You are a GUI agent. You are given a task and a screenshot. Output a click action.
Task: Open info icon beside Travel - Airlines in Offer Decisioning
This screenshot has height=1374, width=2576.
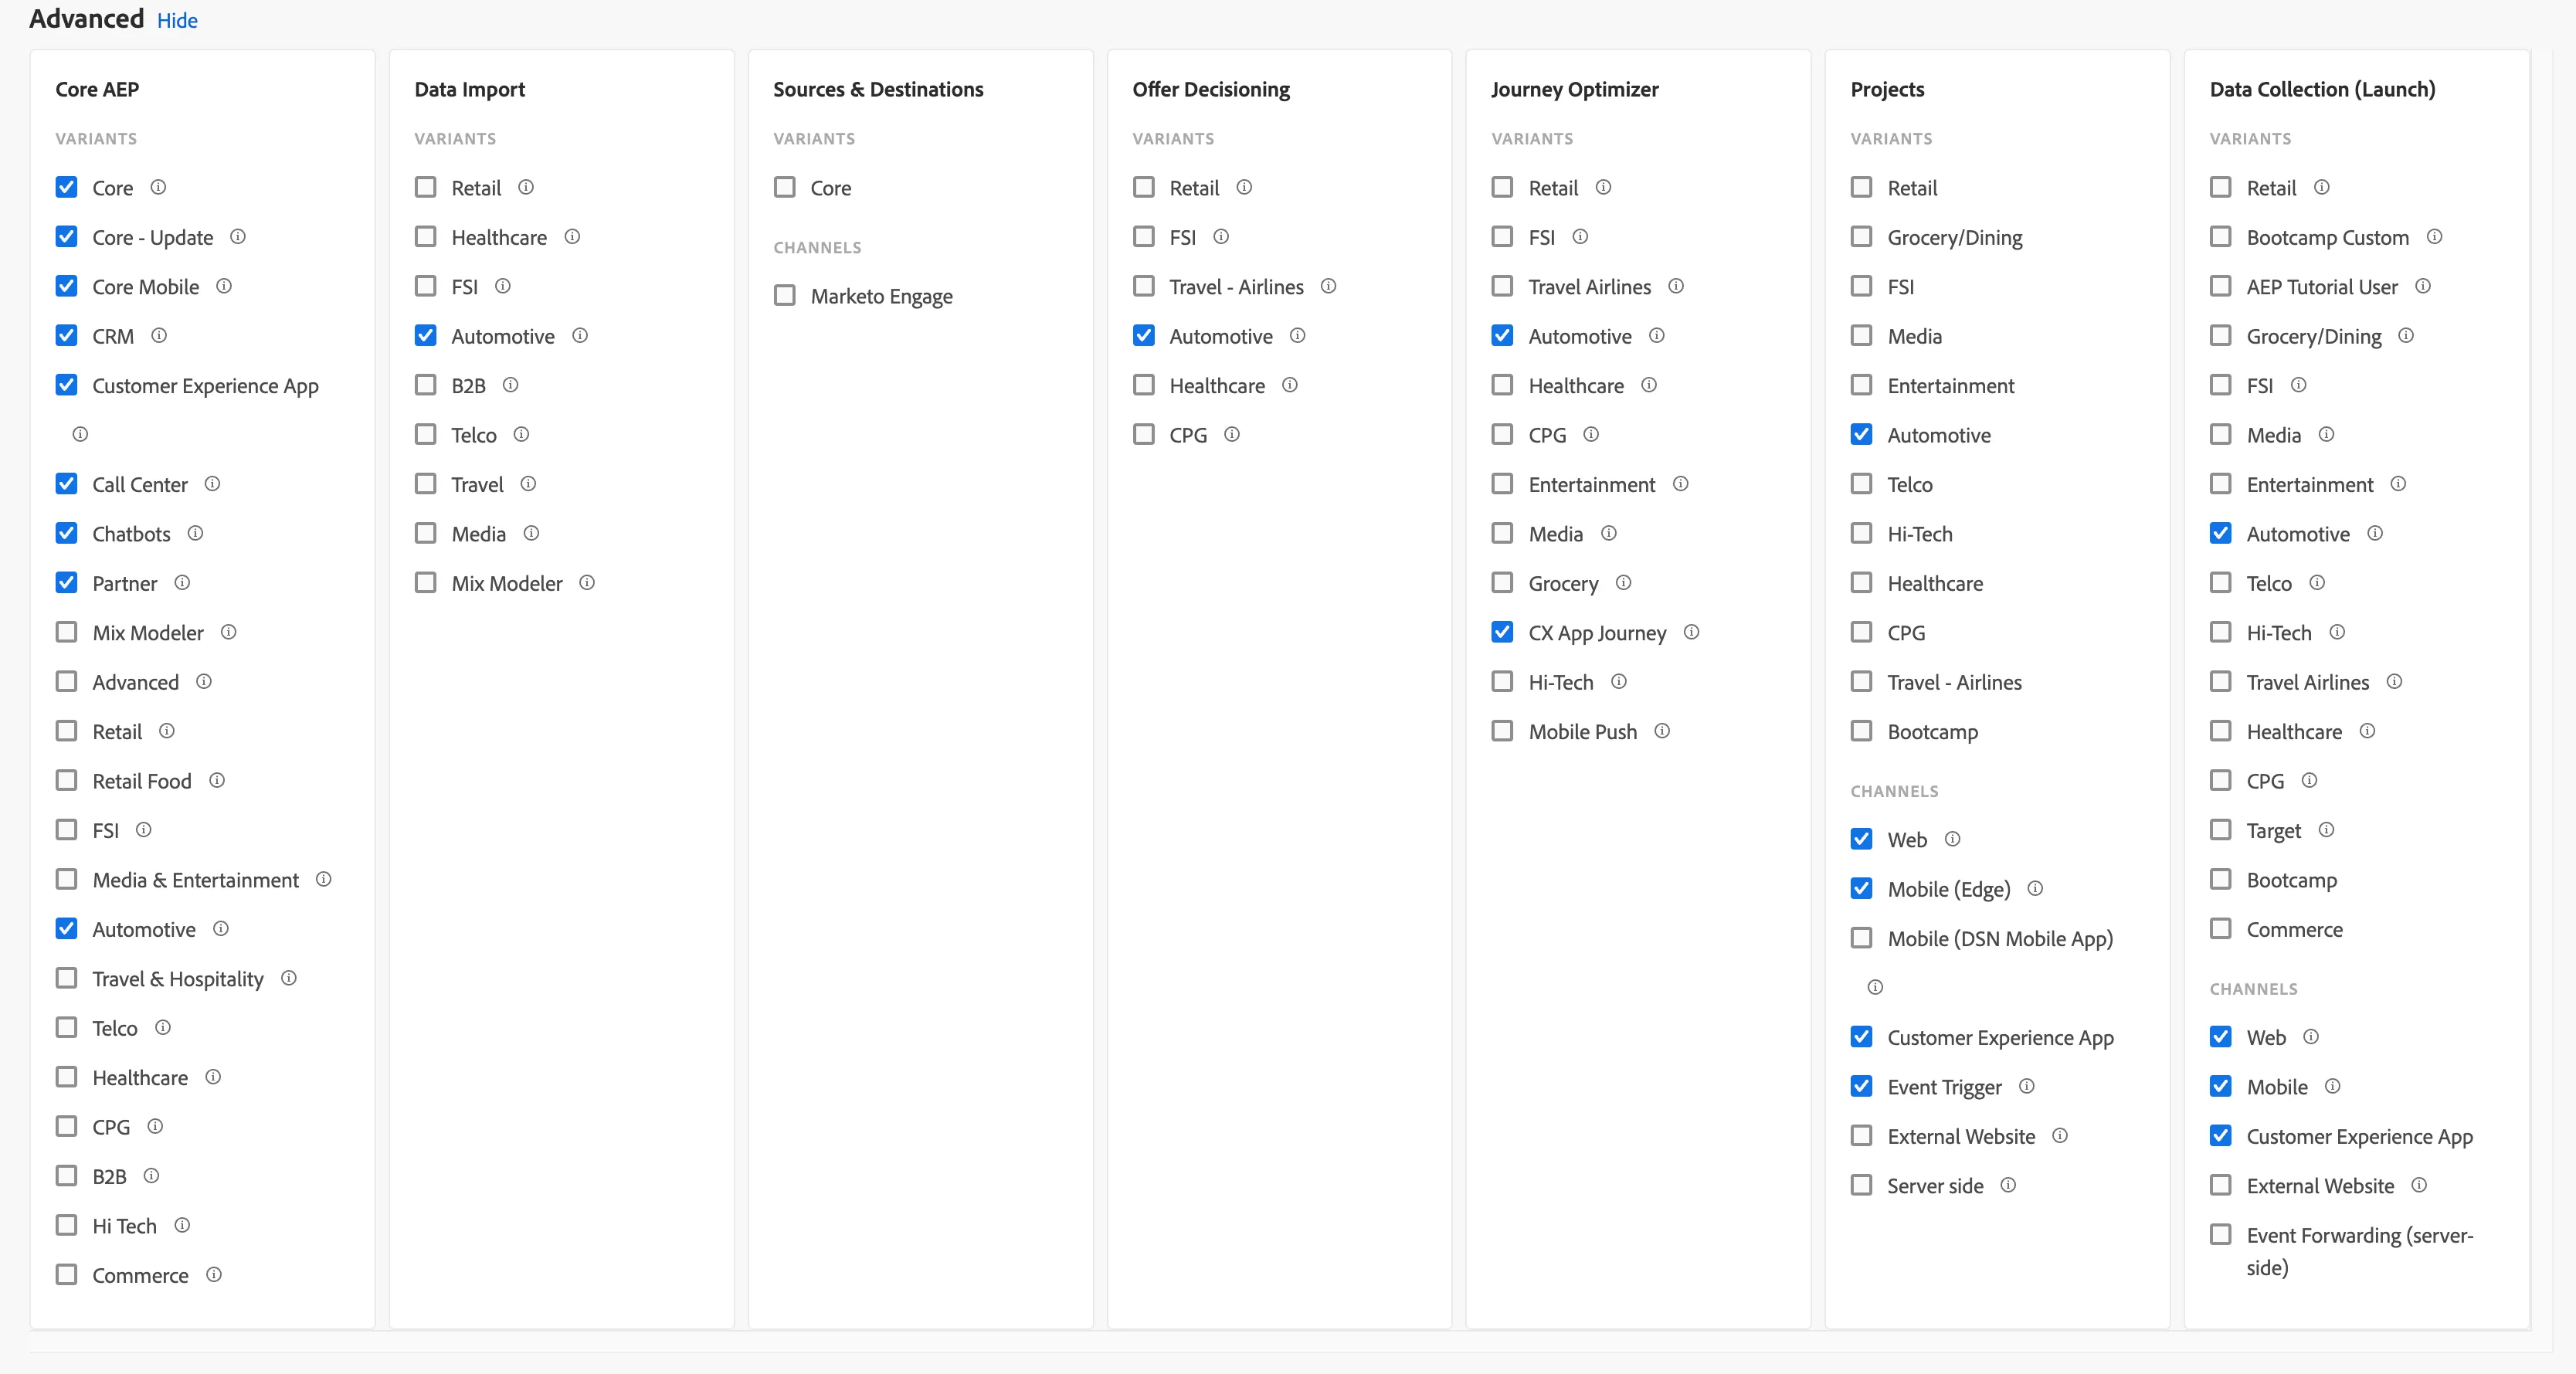[x=1328, y=286]
